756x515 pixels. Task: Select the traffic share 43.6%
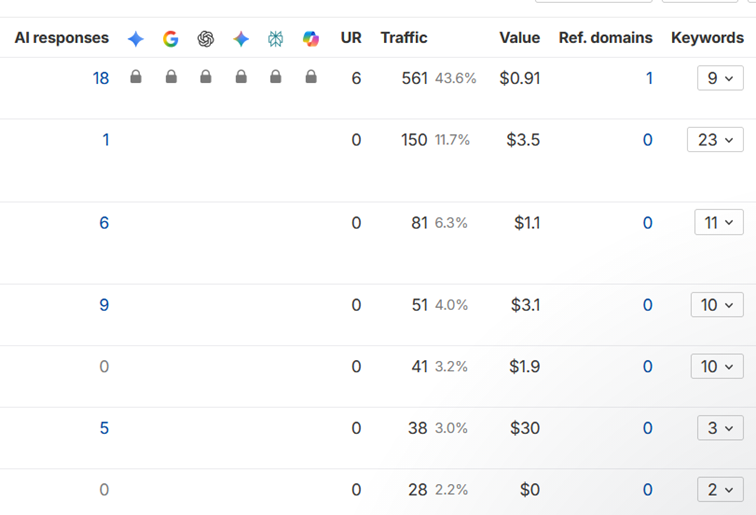pos(456,78)
